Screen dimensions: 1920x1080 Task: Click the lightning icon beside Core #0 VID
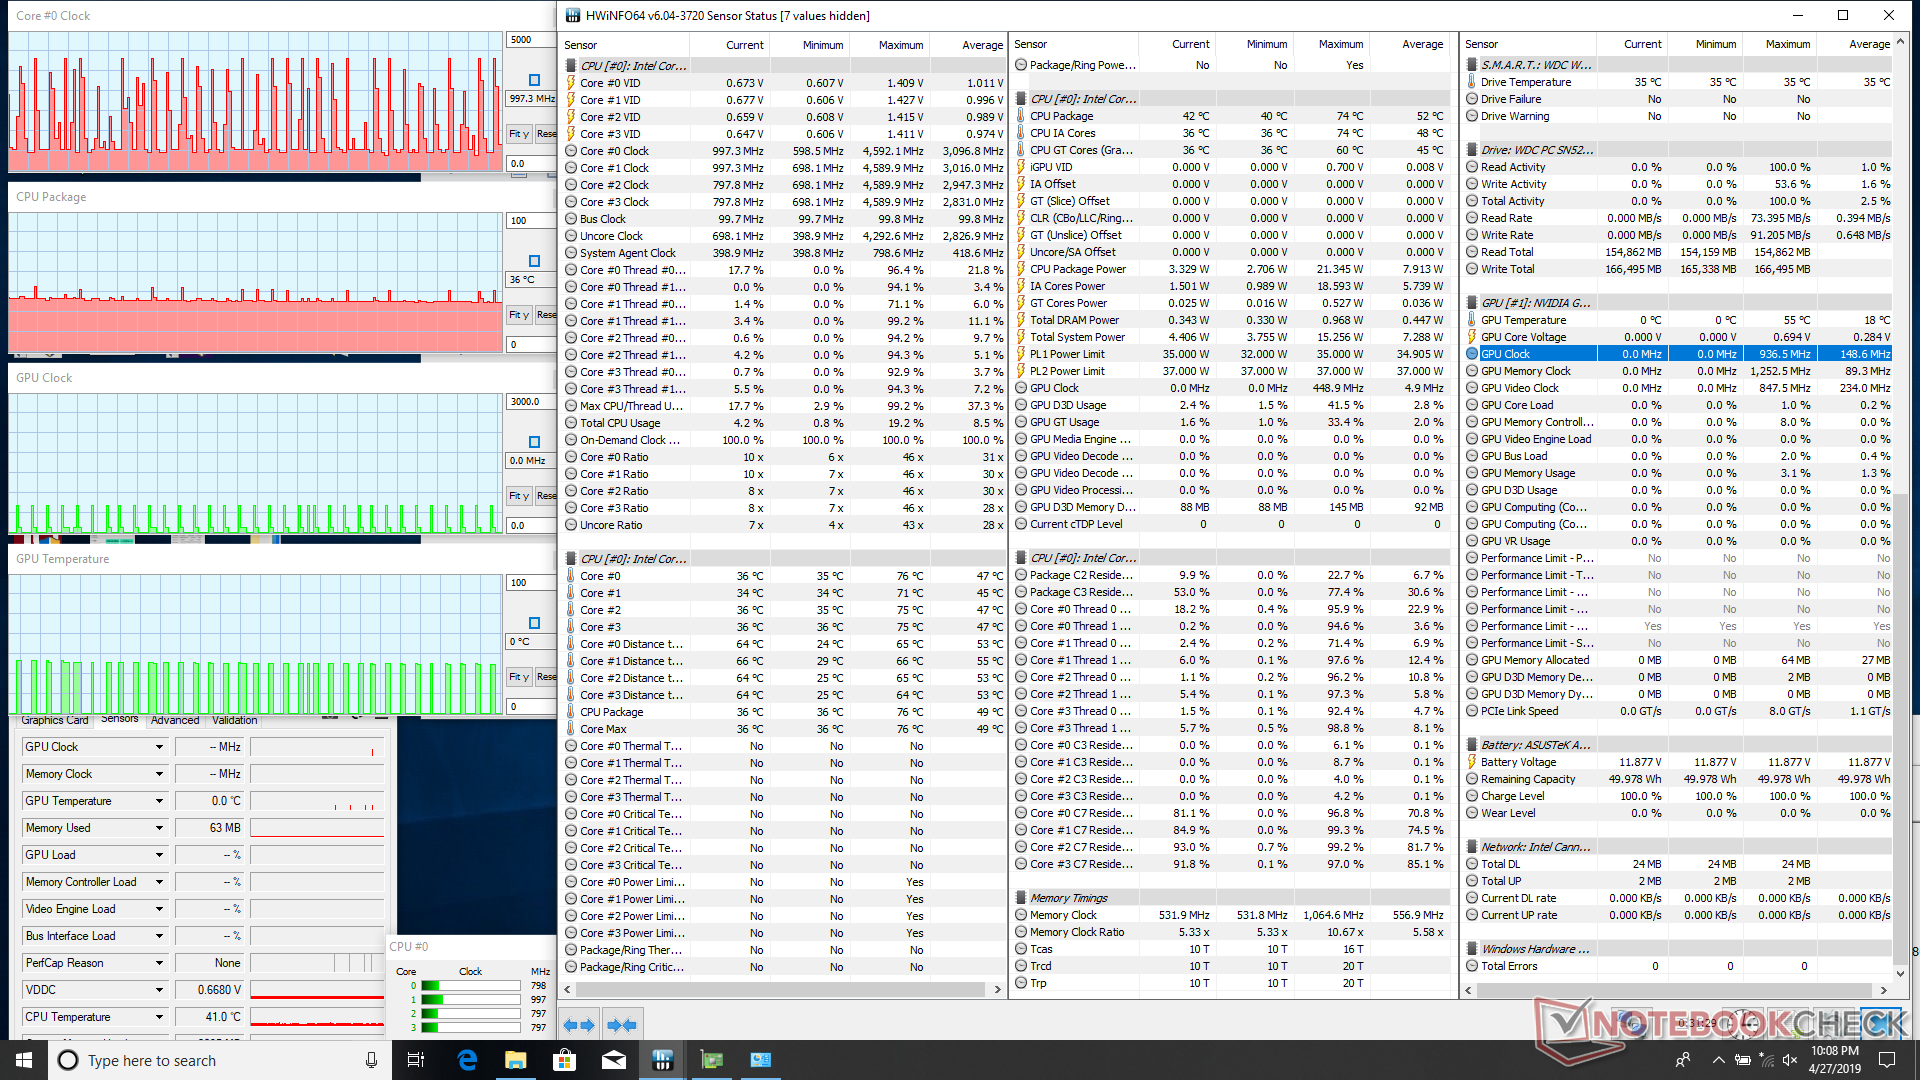pyautogui.click(x=571, y=83)
